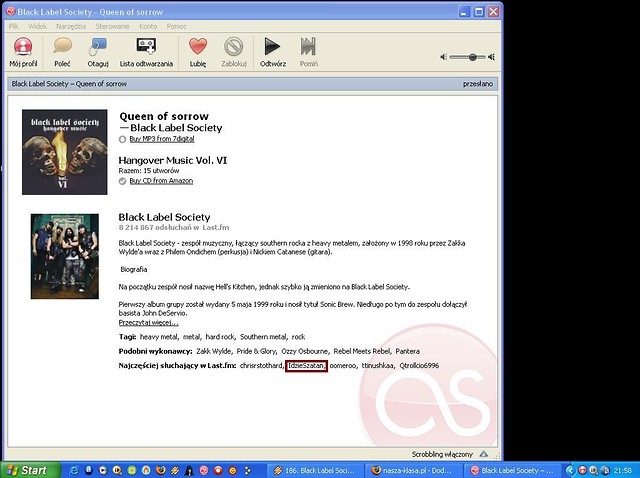Open similar artist Pantera
This screenshot has height=478, width=640.
point(407,351)
